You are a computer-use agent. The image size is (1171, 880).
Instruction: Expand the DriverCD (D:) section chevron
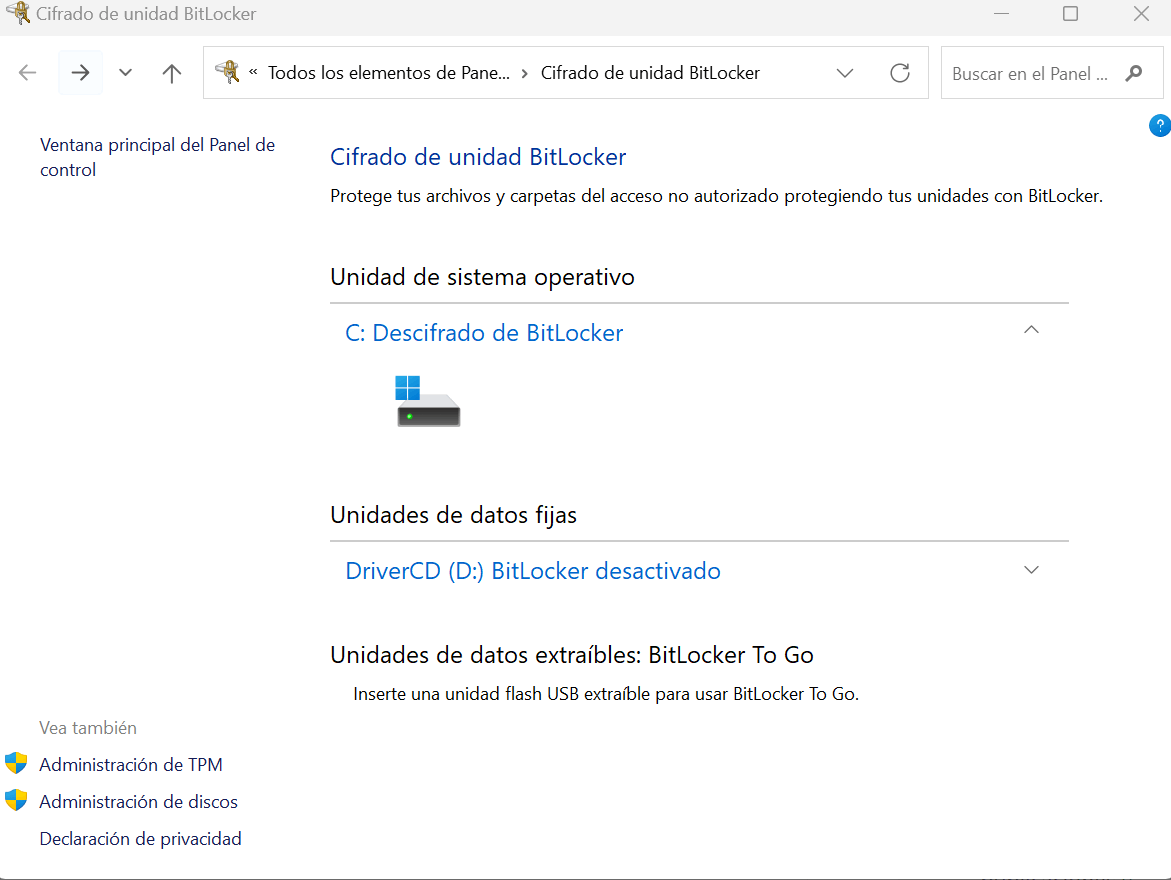point(1031,570)
